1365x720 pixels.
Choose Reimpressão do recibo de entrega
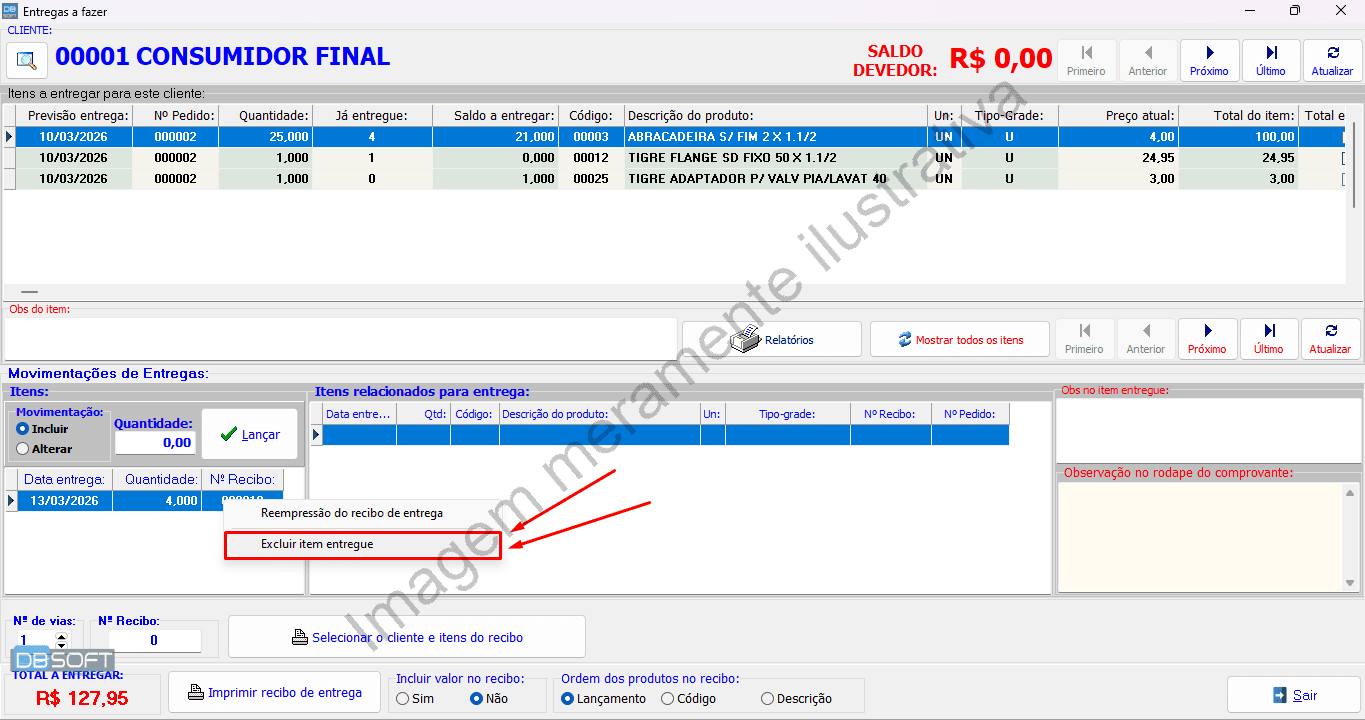click(351, 513)
